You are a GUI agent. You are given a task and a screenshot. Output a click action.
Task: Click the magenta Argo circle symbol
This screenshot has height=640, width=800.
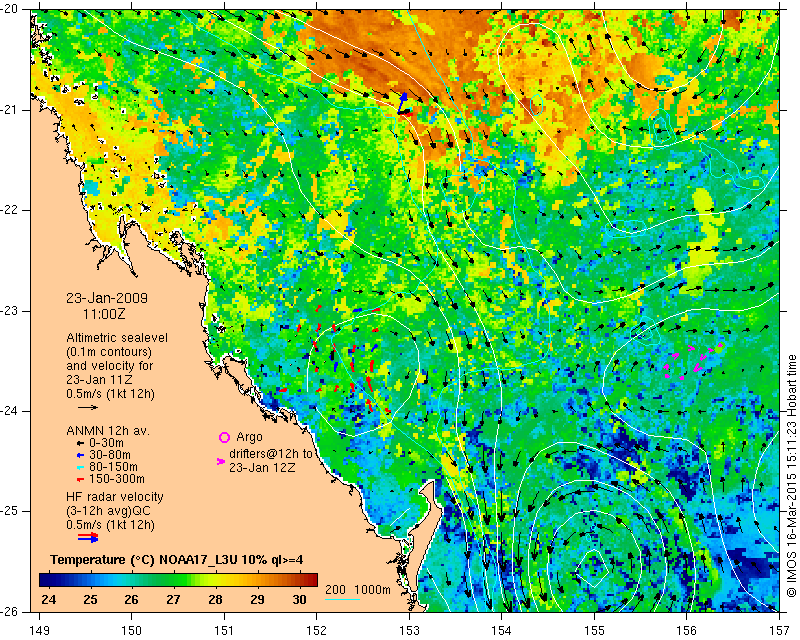coord(224,437)
